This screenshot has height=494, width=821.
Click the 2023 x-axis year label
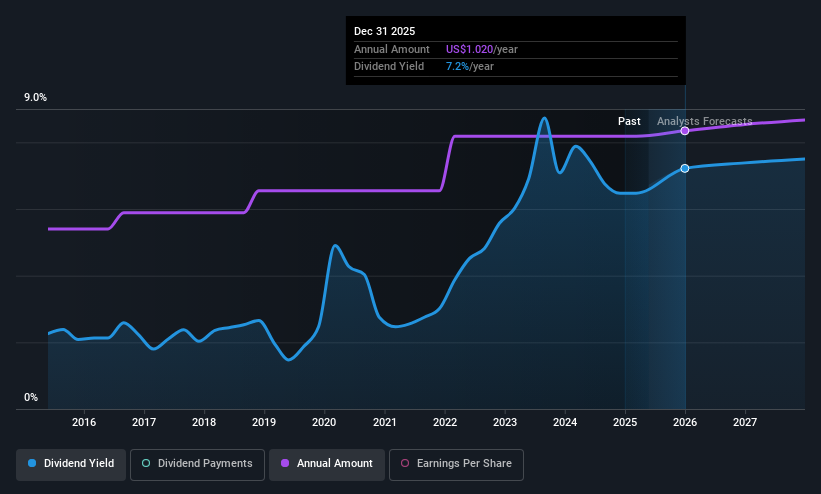pyautogui.click(x=505, y=422)
